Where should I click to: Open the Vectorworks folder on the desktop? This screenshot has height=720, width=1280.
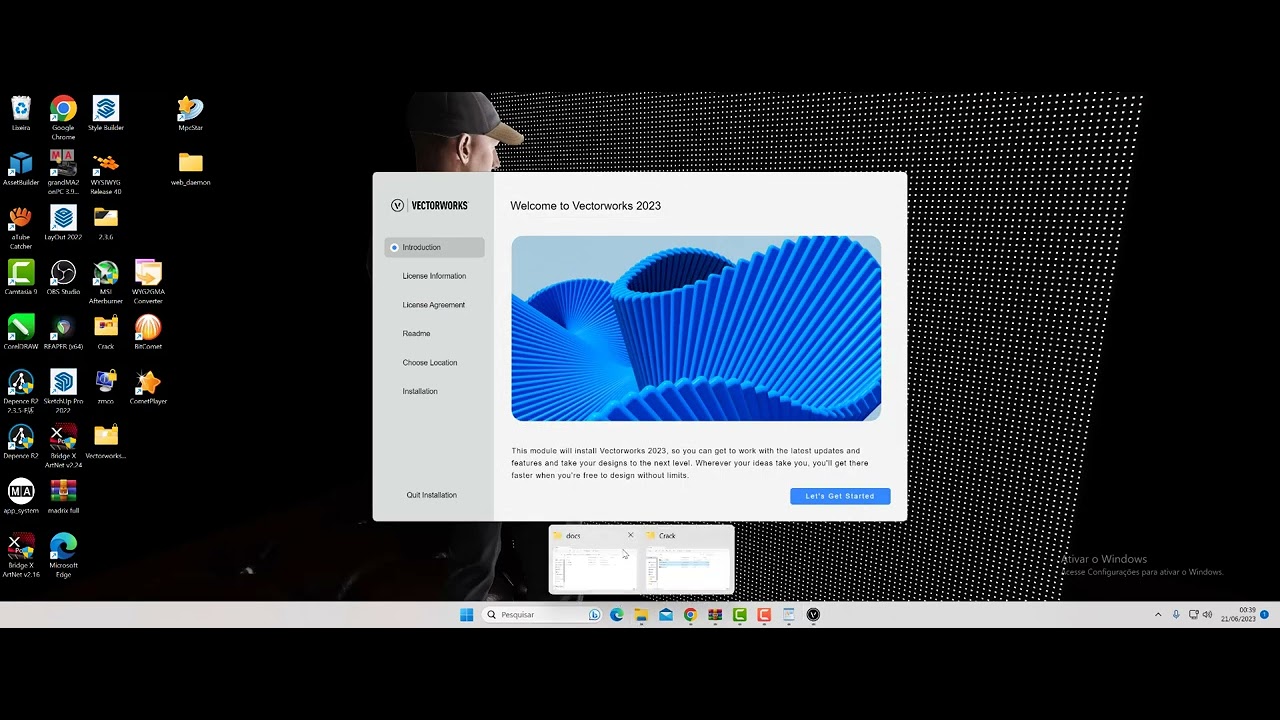point(105,441)
